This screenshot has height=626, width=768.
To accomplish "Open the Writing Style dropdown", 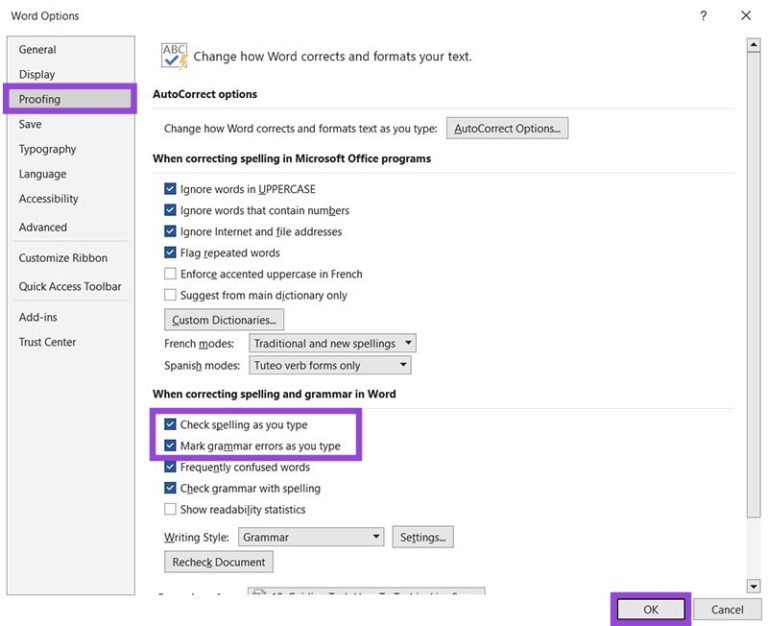I will pos(311,537).
